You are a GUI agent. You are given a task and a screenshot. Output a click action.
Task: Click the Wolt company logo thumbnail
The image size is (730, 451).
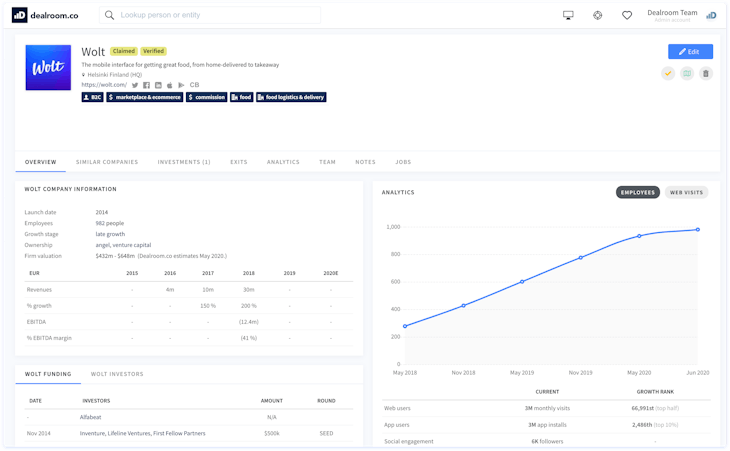coord(48,67)
